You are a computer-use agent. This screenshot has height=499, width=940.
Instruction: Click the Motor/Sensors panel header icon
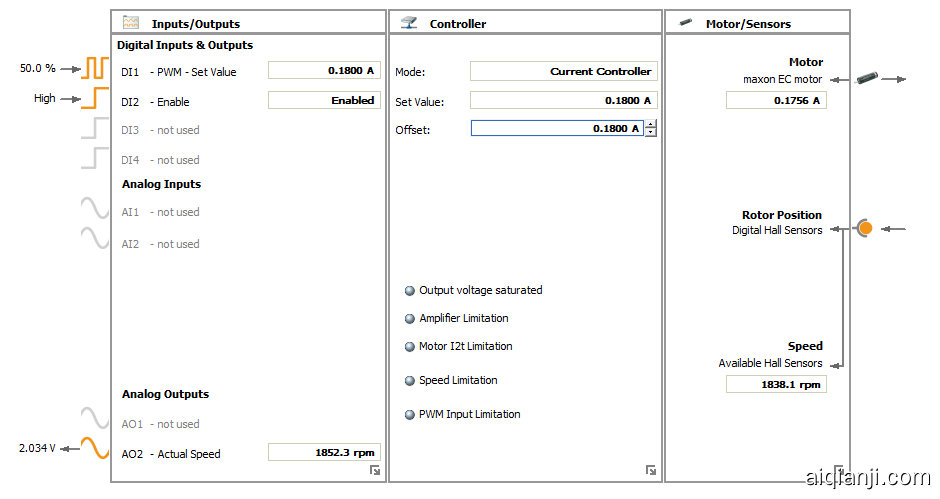(x=686, y=22)
